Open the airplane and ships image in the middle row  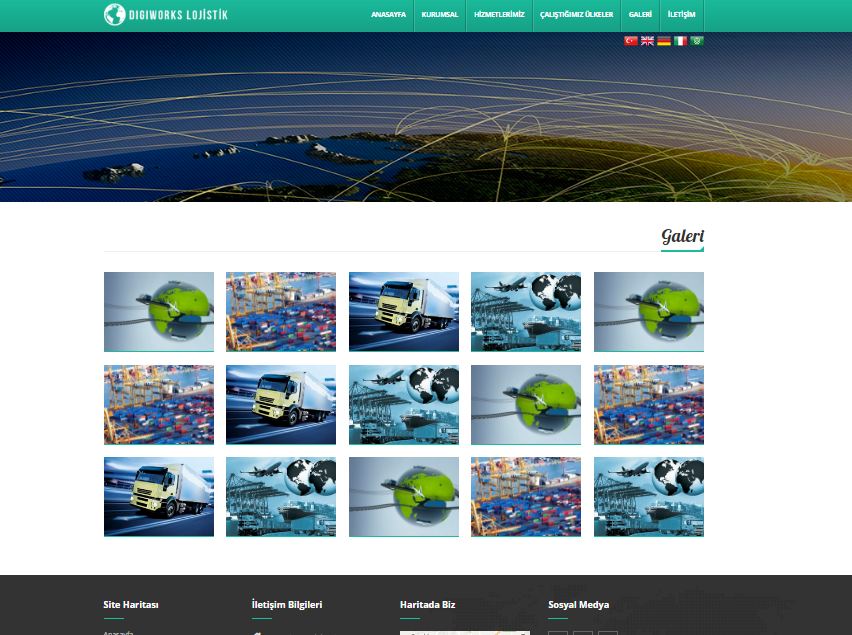point(404,405)
